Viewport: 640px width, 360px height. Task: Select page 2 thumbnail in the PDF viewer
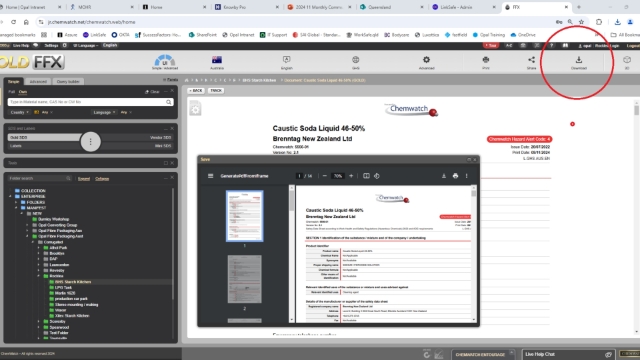click(x=244, y=279)
